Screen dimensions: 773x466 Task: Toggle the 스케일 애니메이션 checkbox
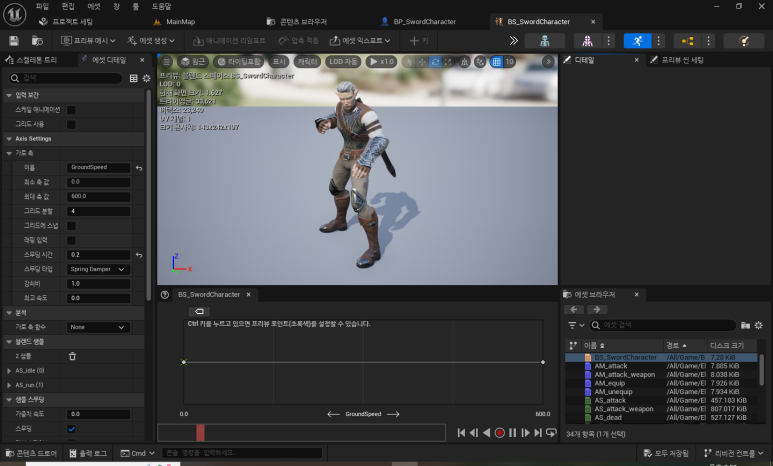(x=71, y=109)
